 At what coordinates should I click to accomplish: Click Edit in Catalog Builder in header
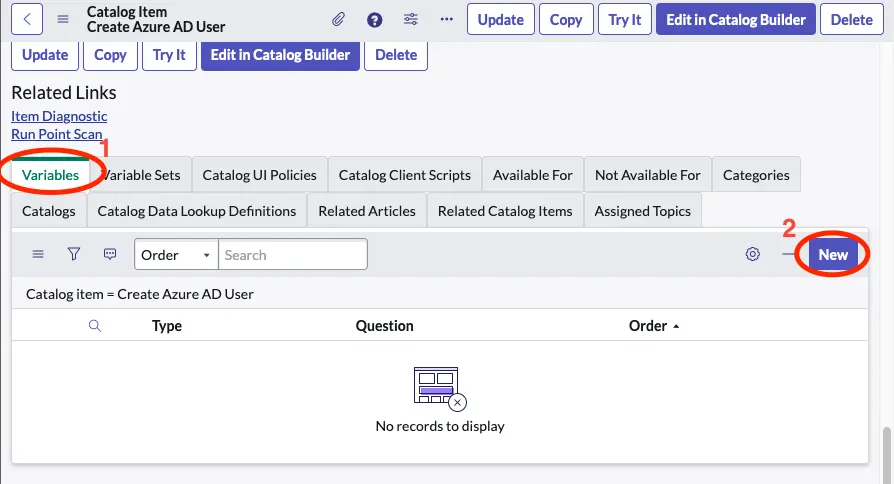click(736, 19)
